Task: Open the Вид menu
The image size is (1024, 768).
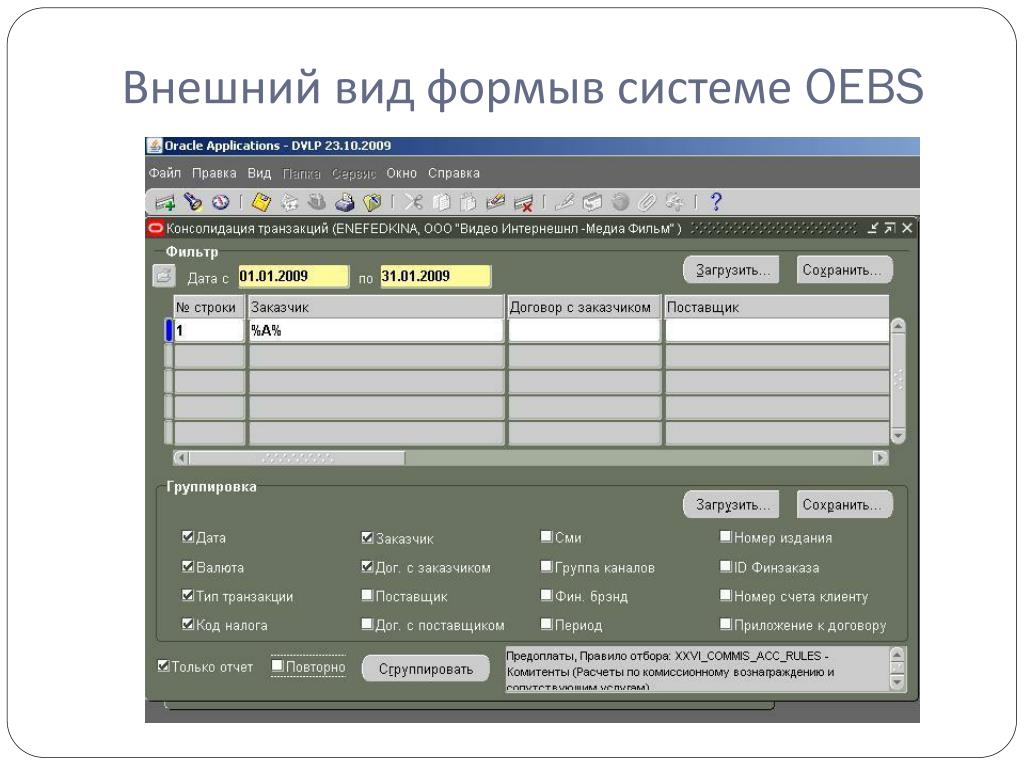Action: (x=259, y=173)
